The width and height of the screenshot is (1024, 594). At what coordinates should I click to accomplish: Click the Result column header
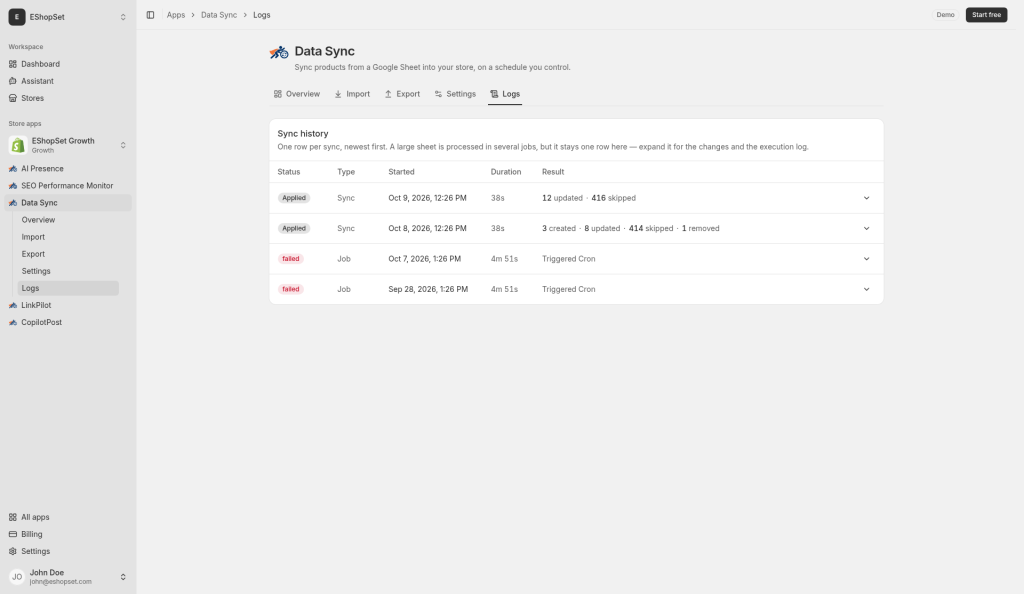pyautogui.click(x=552, y=172)
